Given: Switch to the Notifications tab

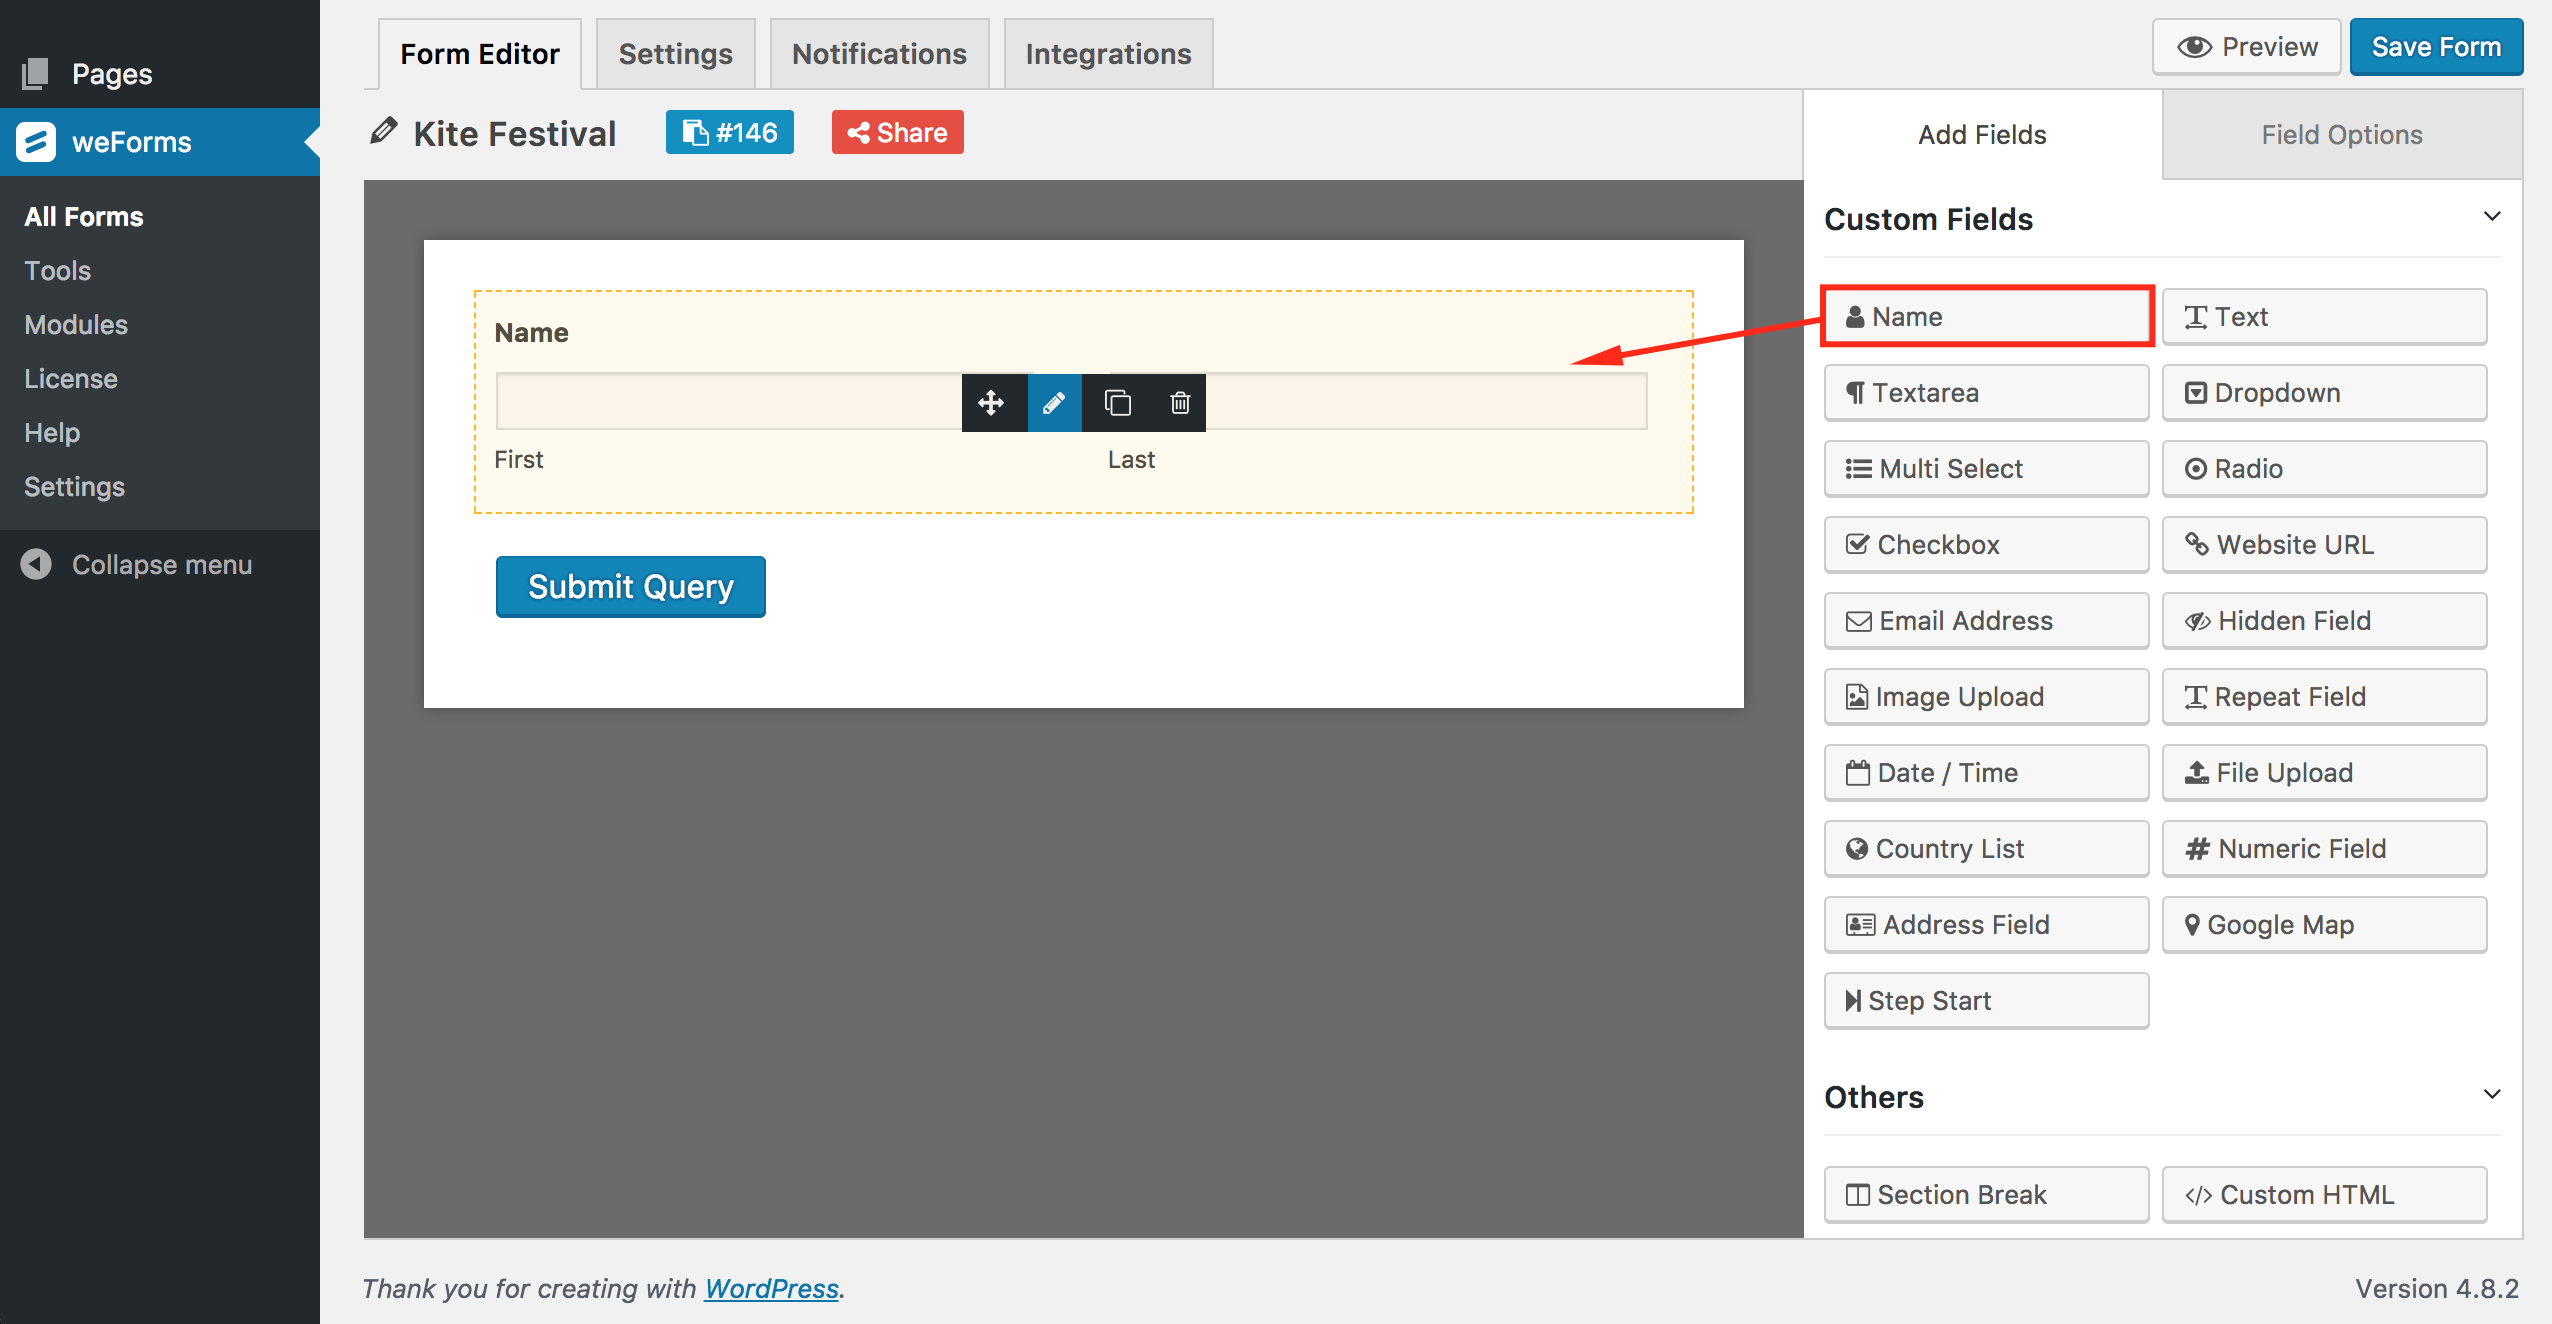Looking at the screenshot, I should click(x=878, y=52).
